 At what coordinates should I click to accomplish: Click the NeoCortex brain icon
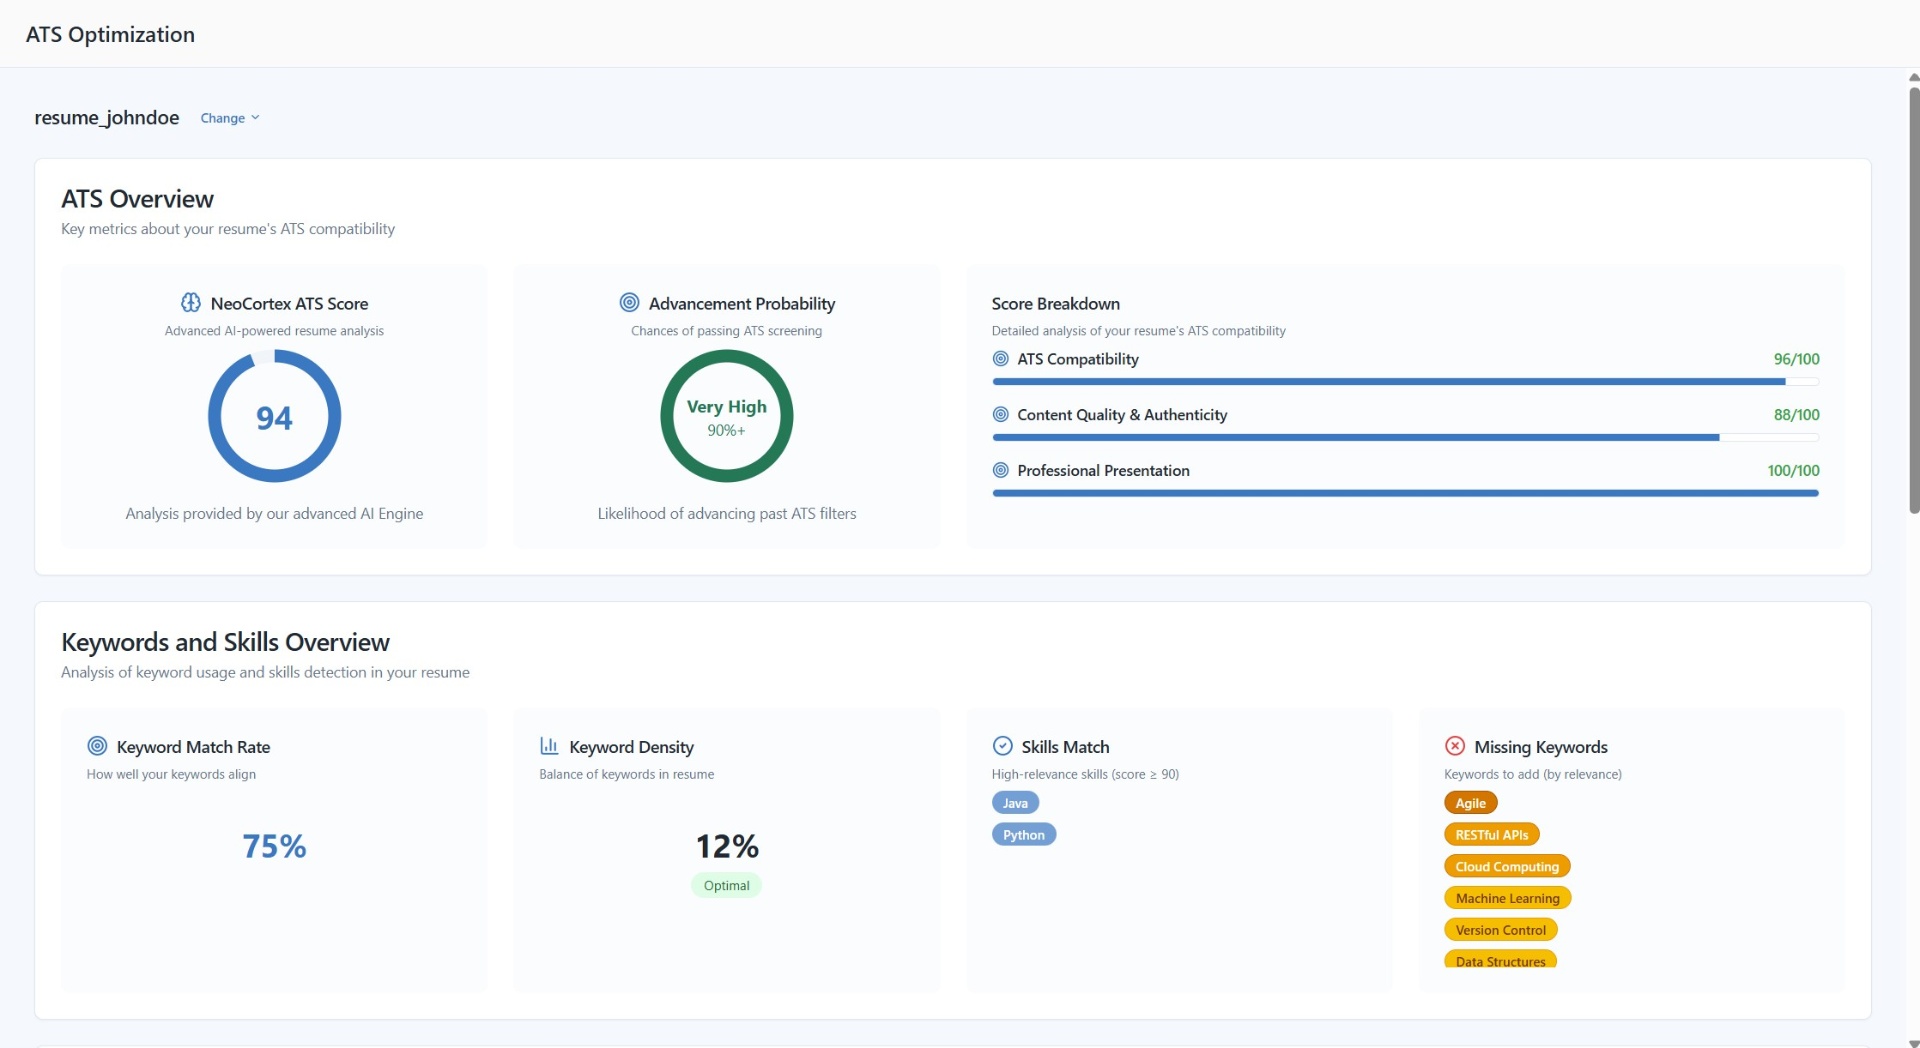coord(190,302)
